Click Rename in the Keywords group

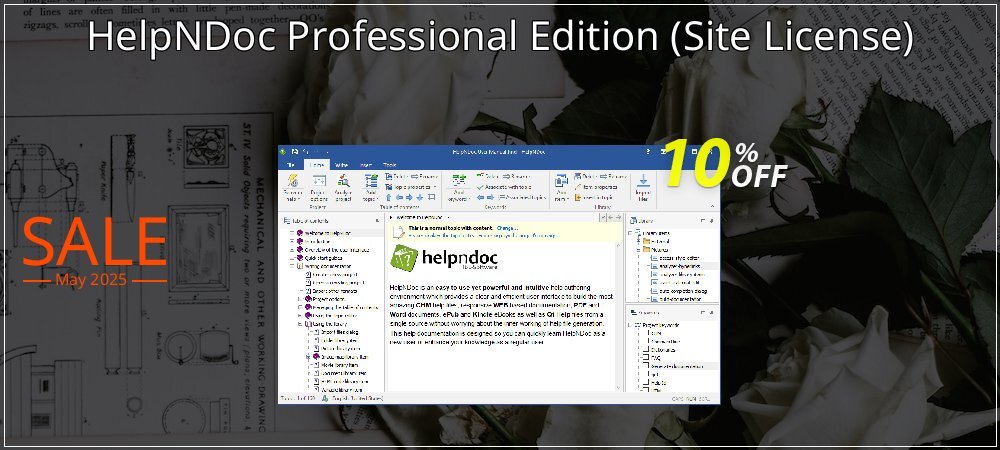click(517, 177)
